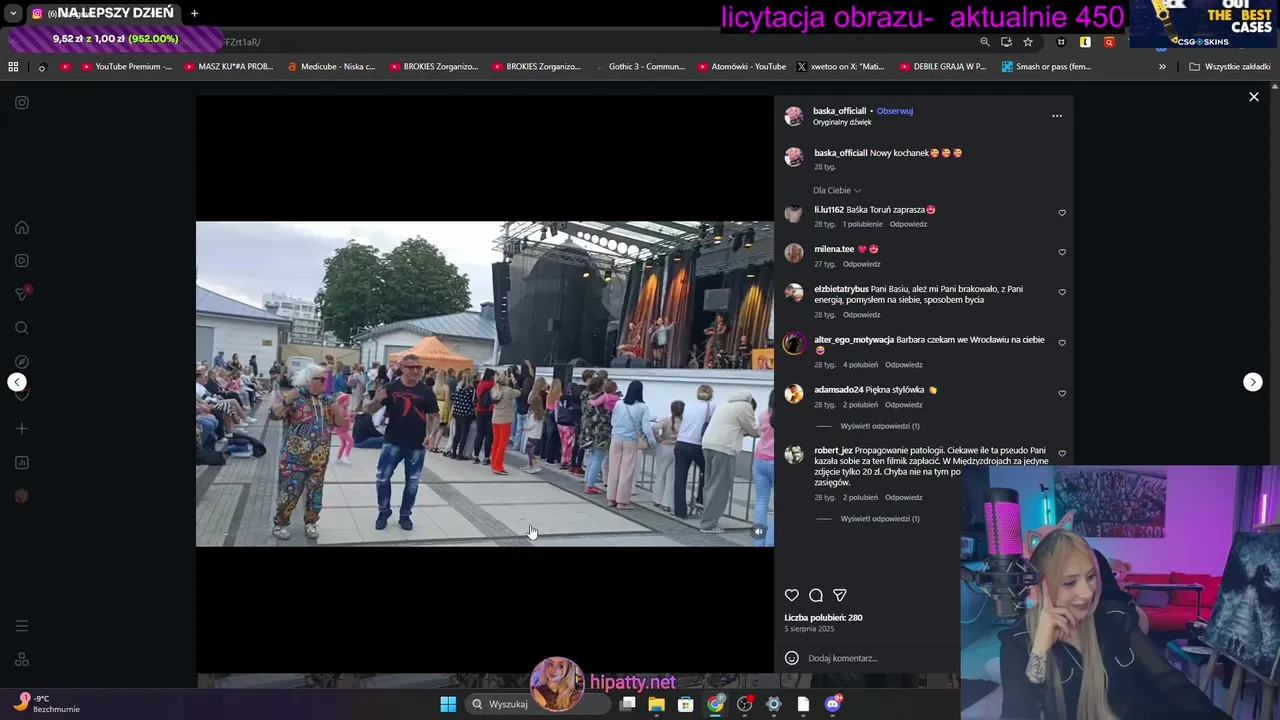This screenshot has width=1280, height=720.
Task: Open the Reels icon in sidebar
Action: [x=22, y=261]
